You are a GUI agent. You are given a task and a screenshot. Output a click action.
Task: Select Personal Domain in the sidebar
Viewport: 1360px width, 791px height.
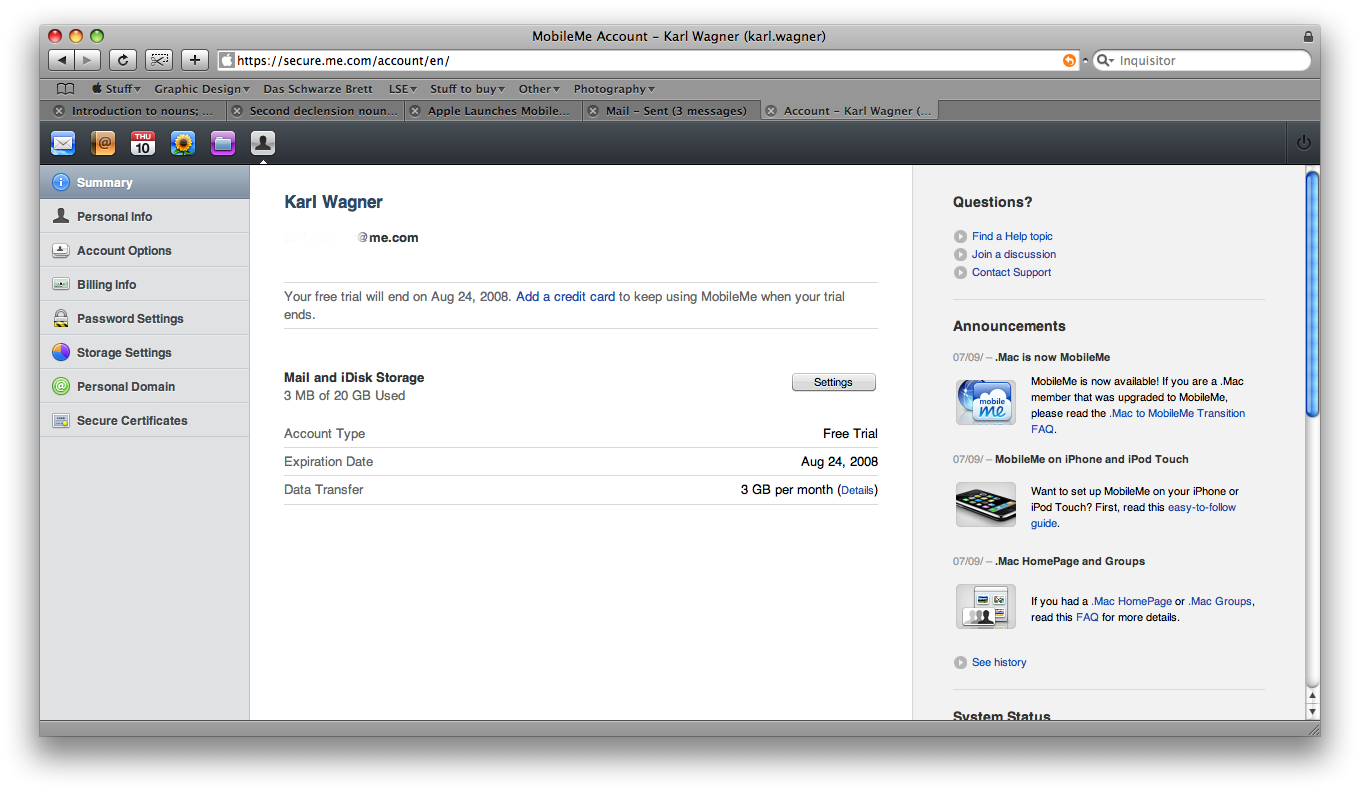[144, 386]
